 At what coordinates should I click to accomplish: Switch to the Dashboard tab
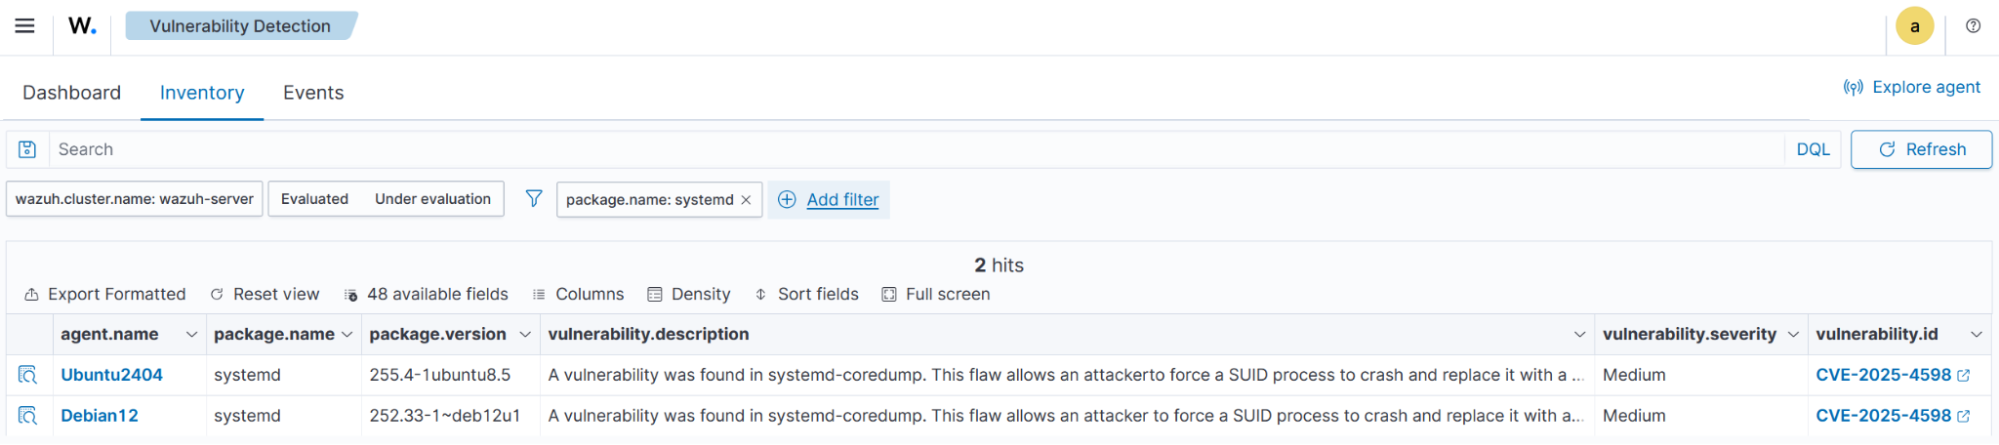[71, 92]
